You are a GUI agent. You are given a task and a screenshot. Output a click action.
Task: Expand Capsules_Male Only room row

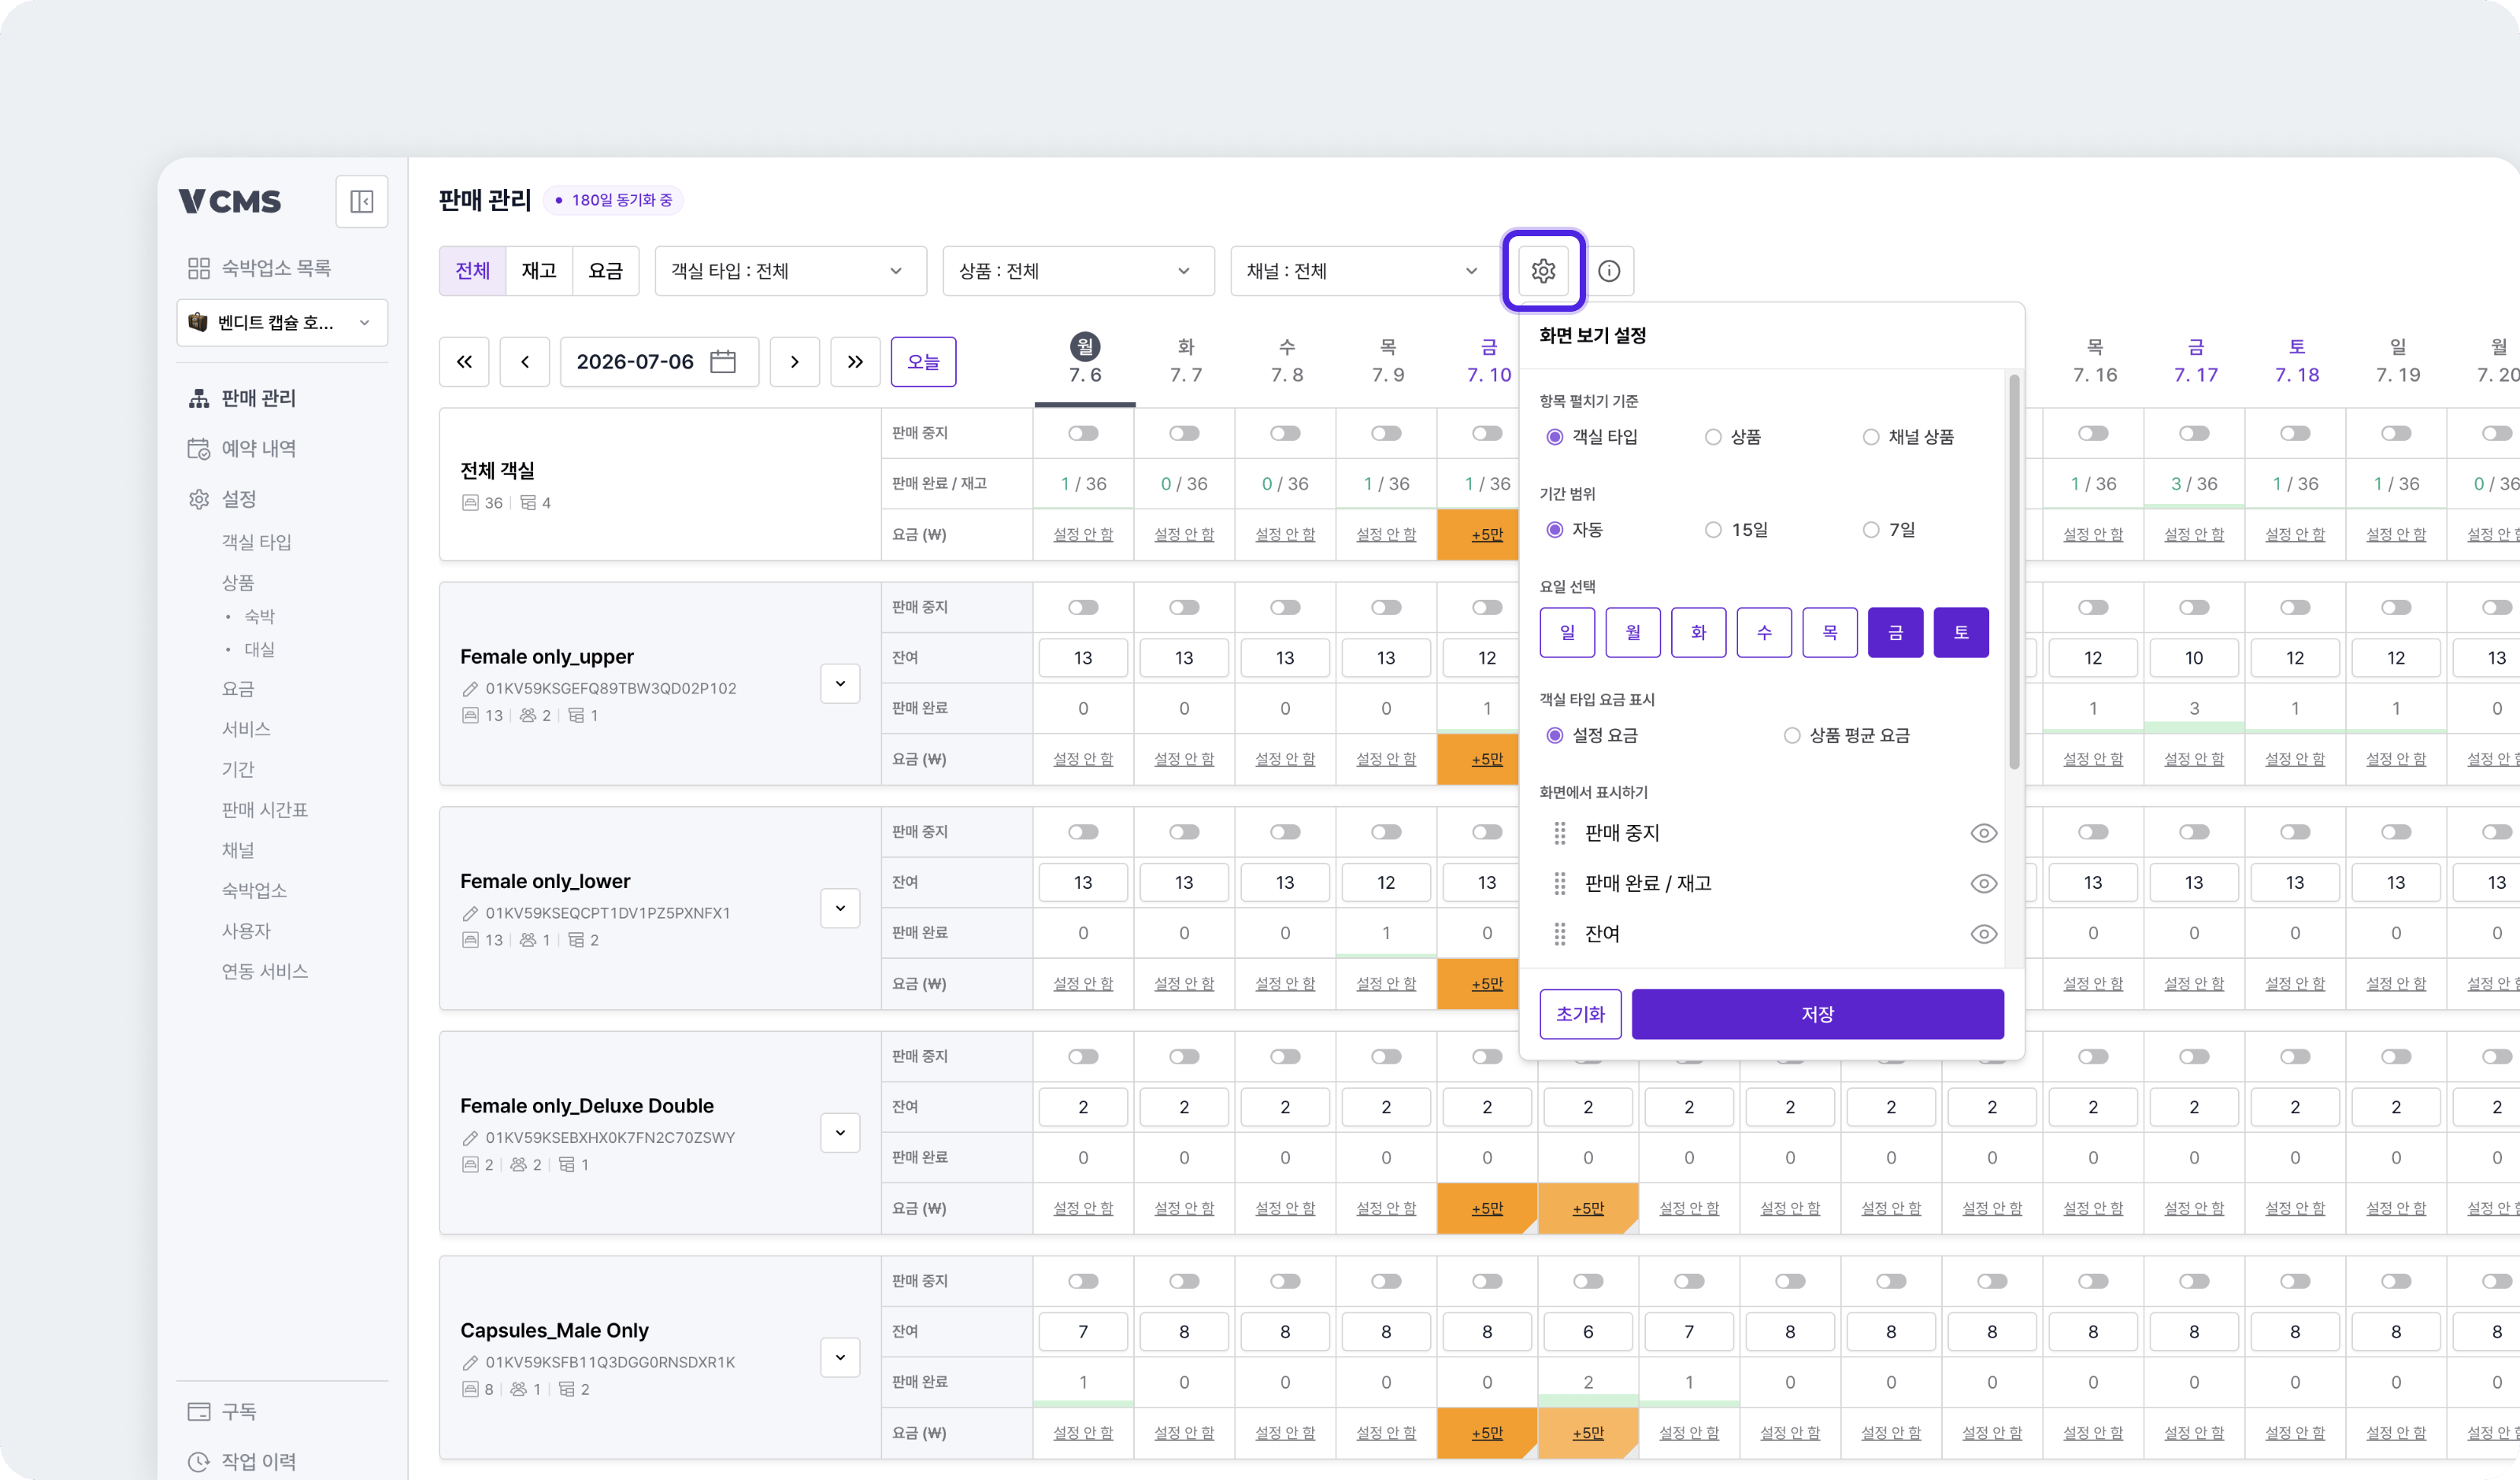point(840,1357)
